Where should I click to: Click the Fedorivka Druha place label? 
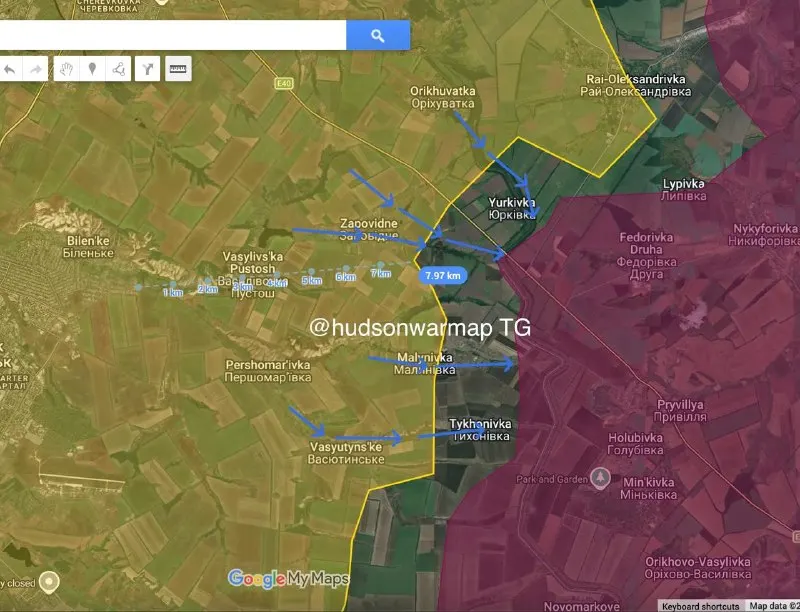(x=646, y=256)
